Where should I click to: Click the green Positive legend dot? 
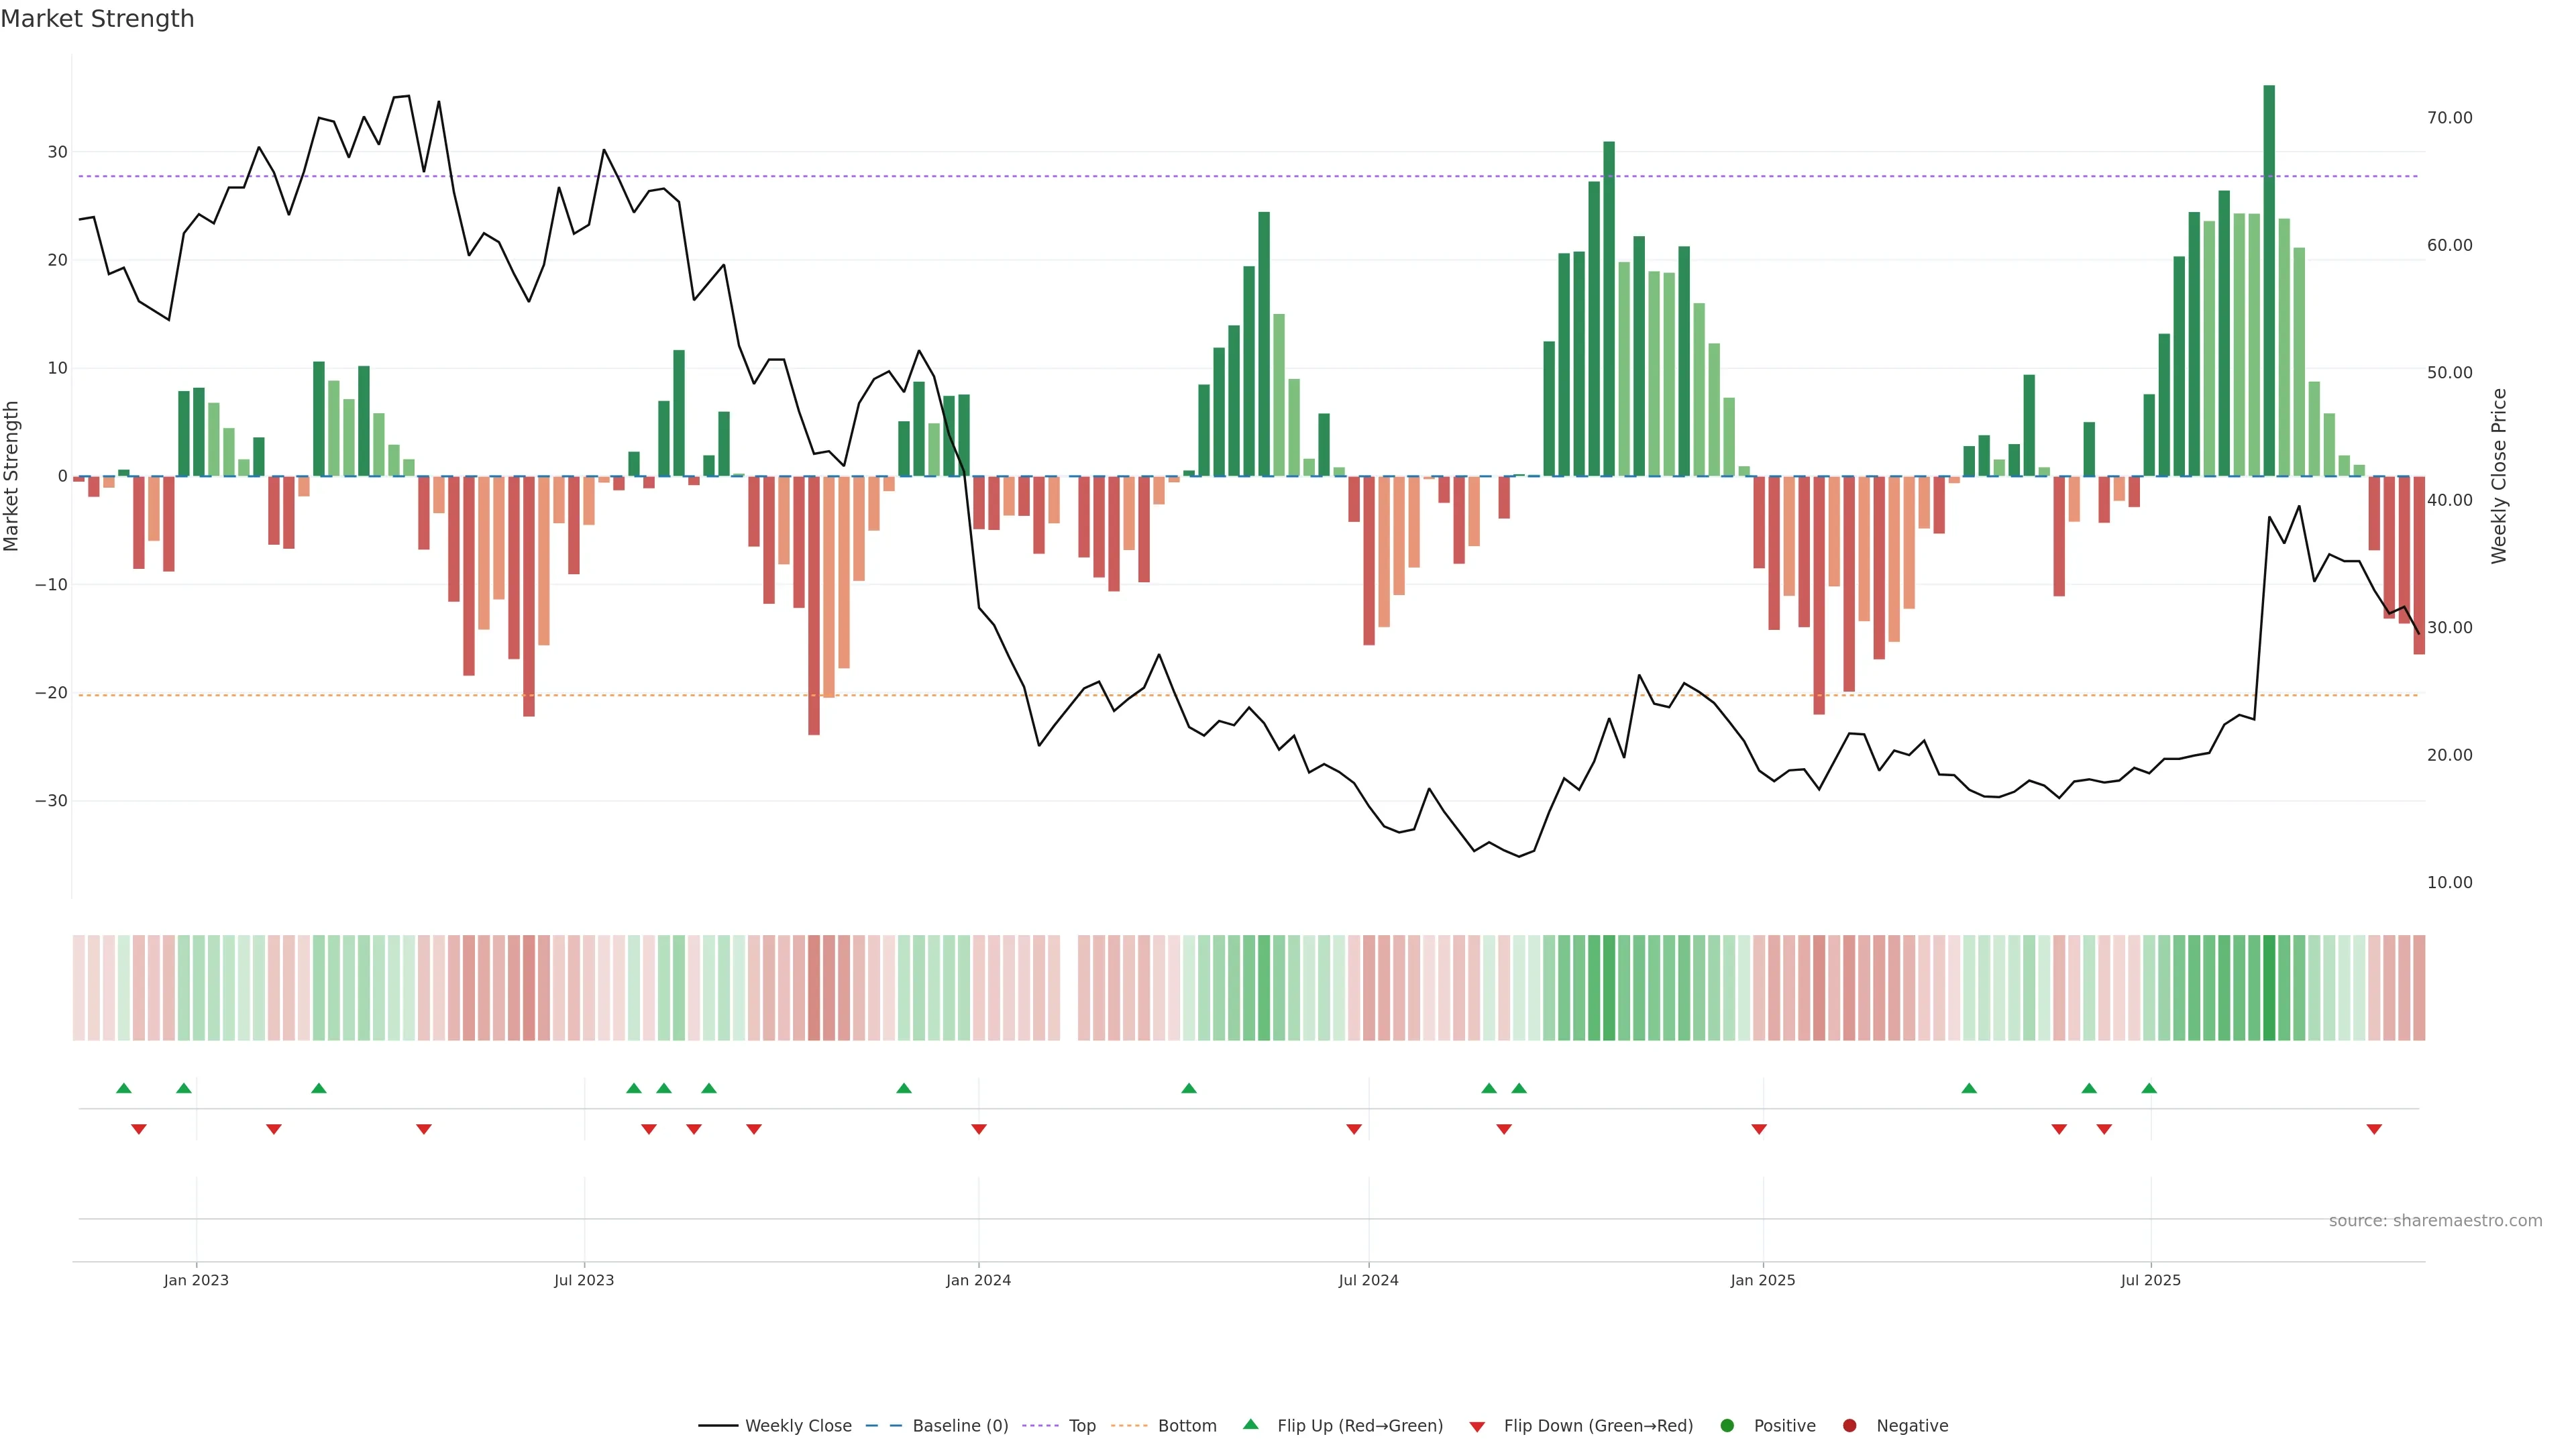(x=1727, y=1426)
